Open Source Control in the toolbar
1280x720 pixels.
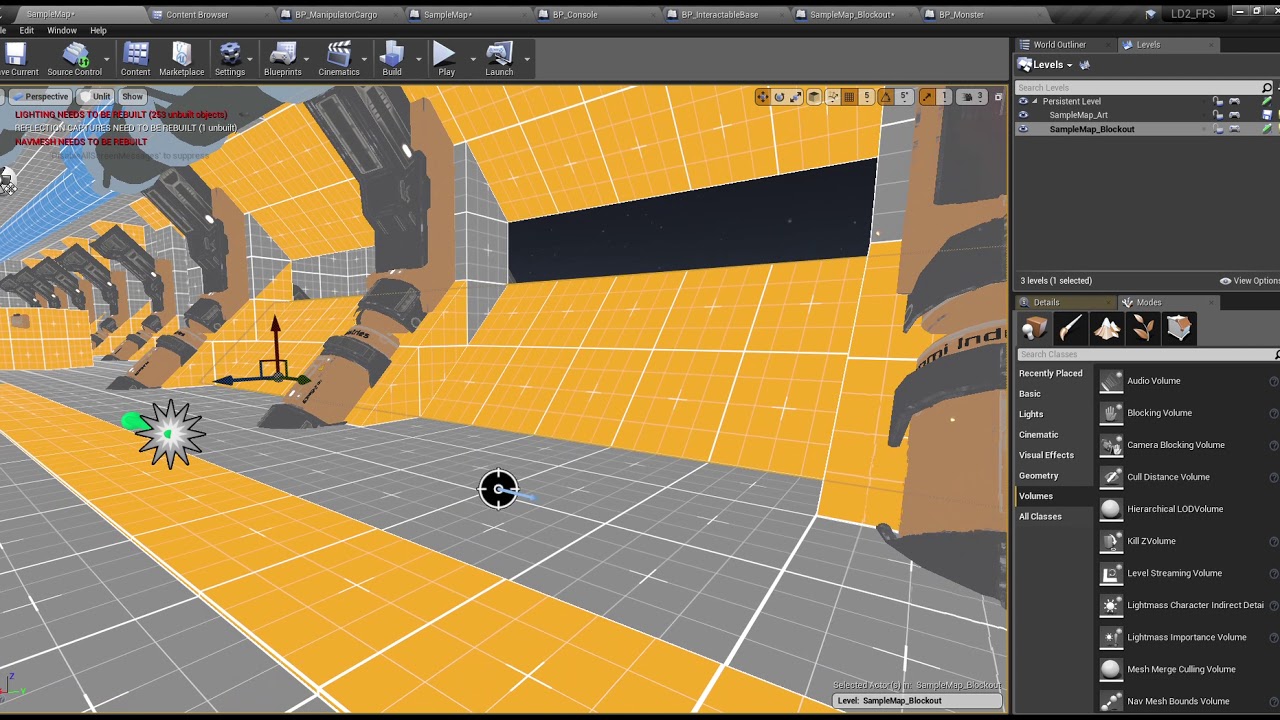coord(74,59)
